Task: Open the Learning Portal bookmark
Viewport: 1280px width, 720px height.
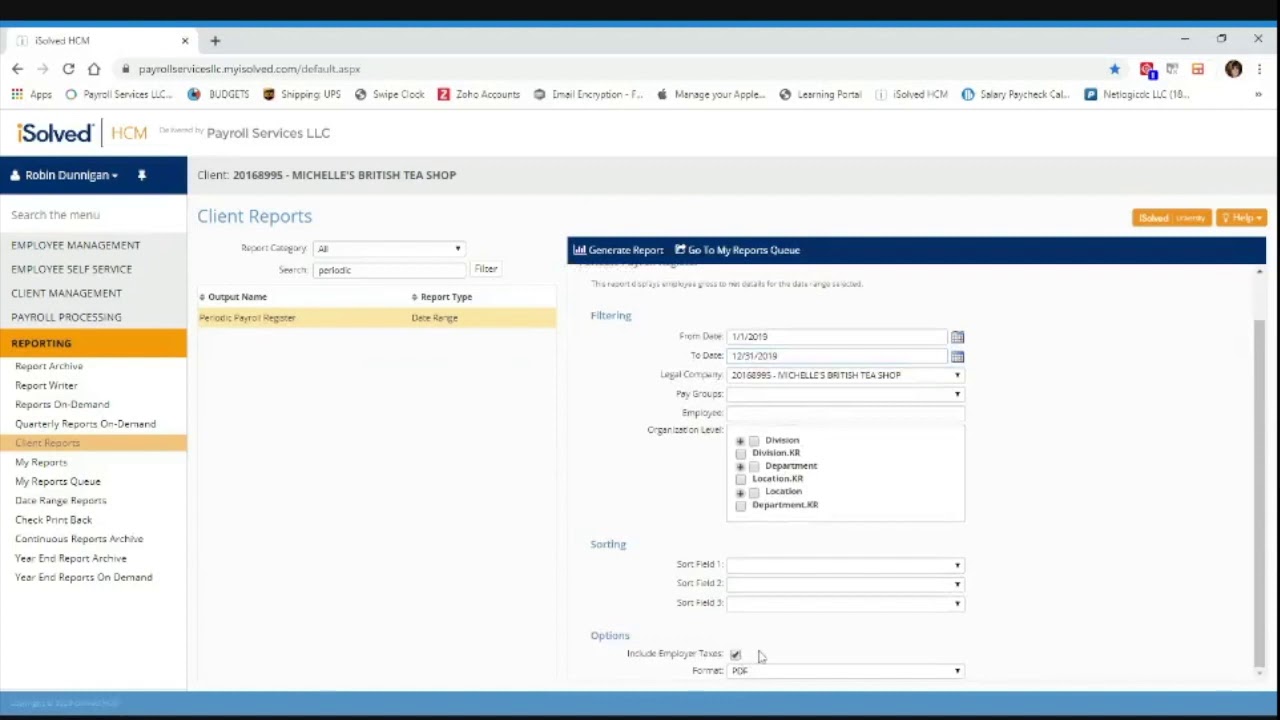Action: coord(820,95)
